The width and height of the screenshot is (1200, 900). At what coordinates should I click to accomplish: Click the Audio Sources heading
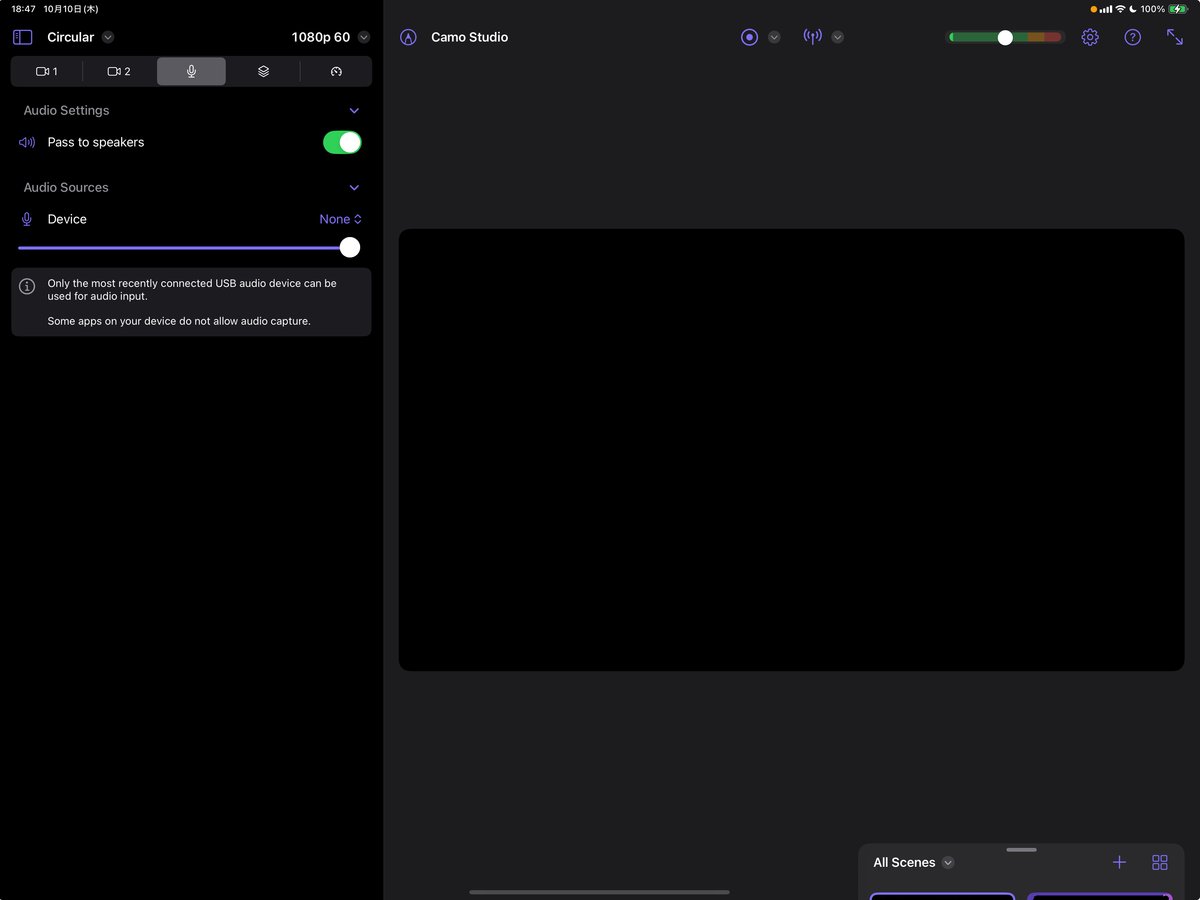coord(66,188)
